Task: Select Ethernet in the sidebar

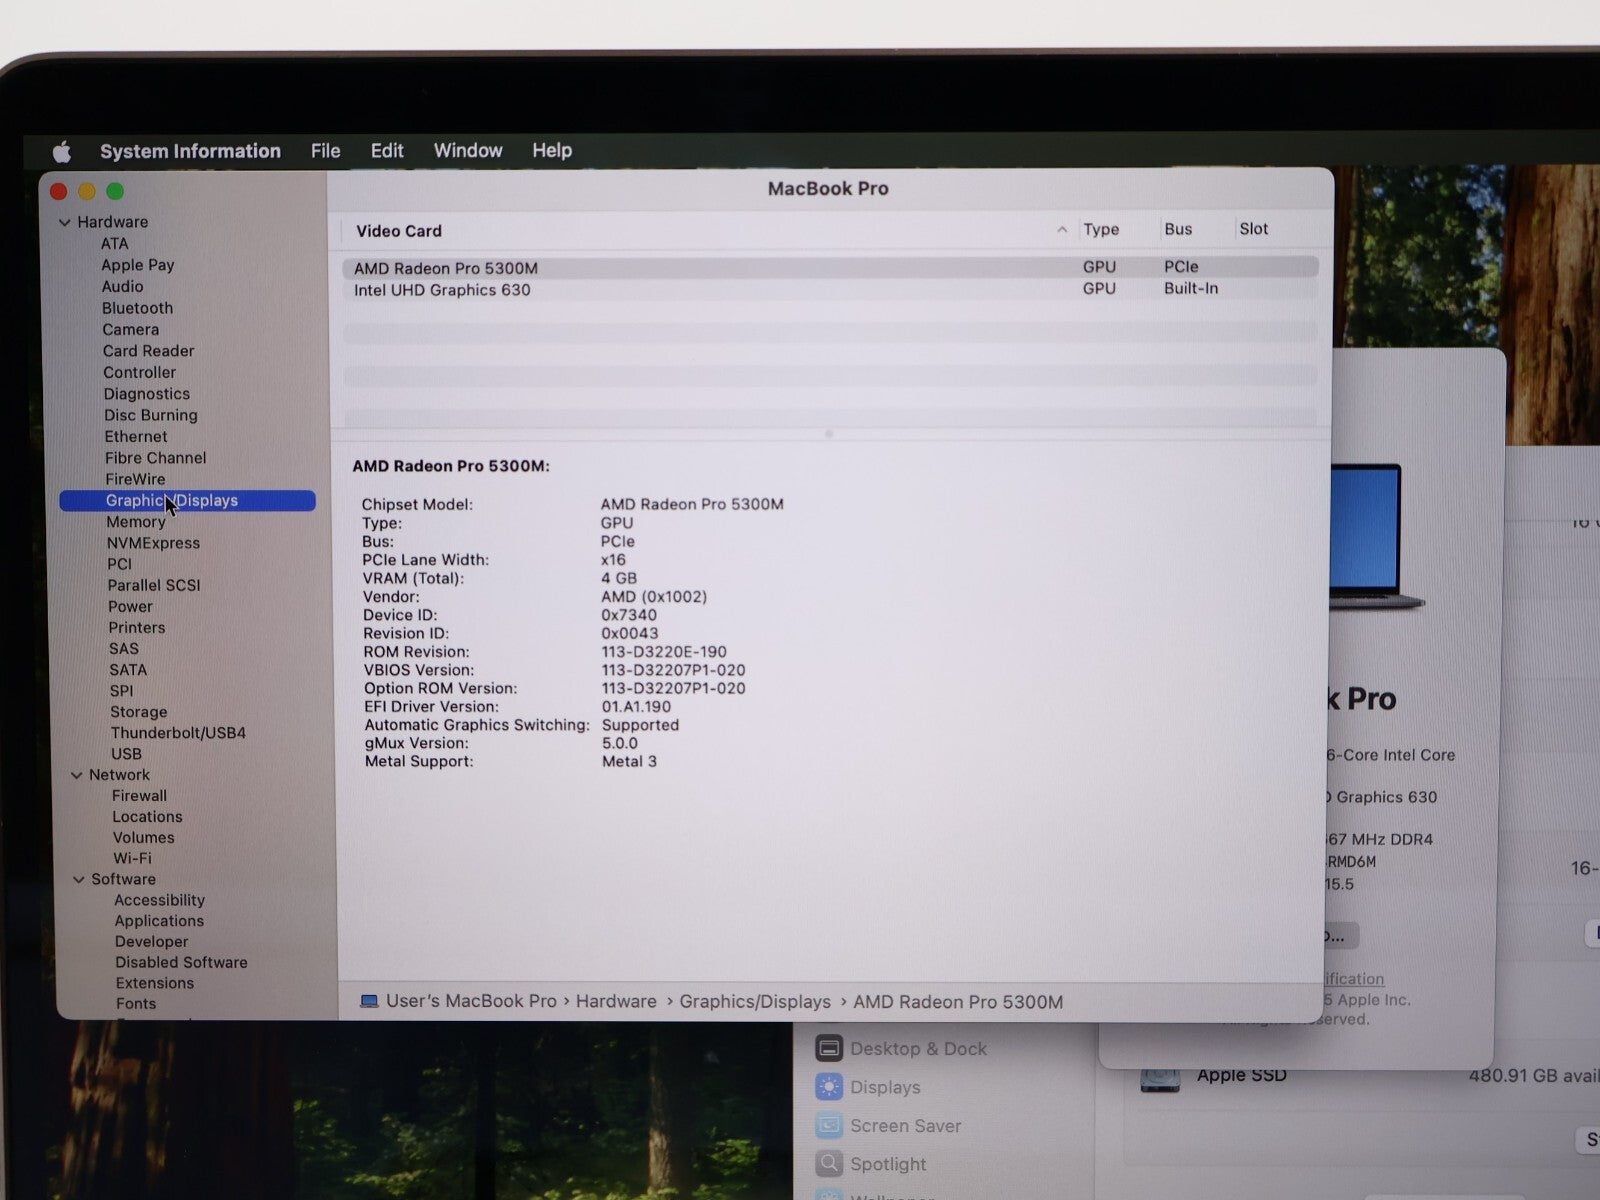Action: (136, 437)
